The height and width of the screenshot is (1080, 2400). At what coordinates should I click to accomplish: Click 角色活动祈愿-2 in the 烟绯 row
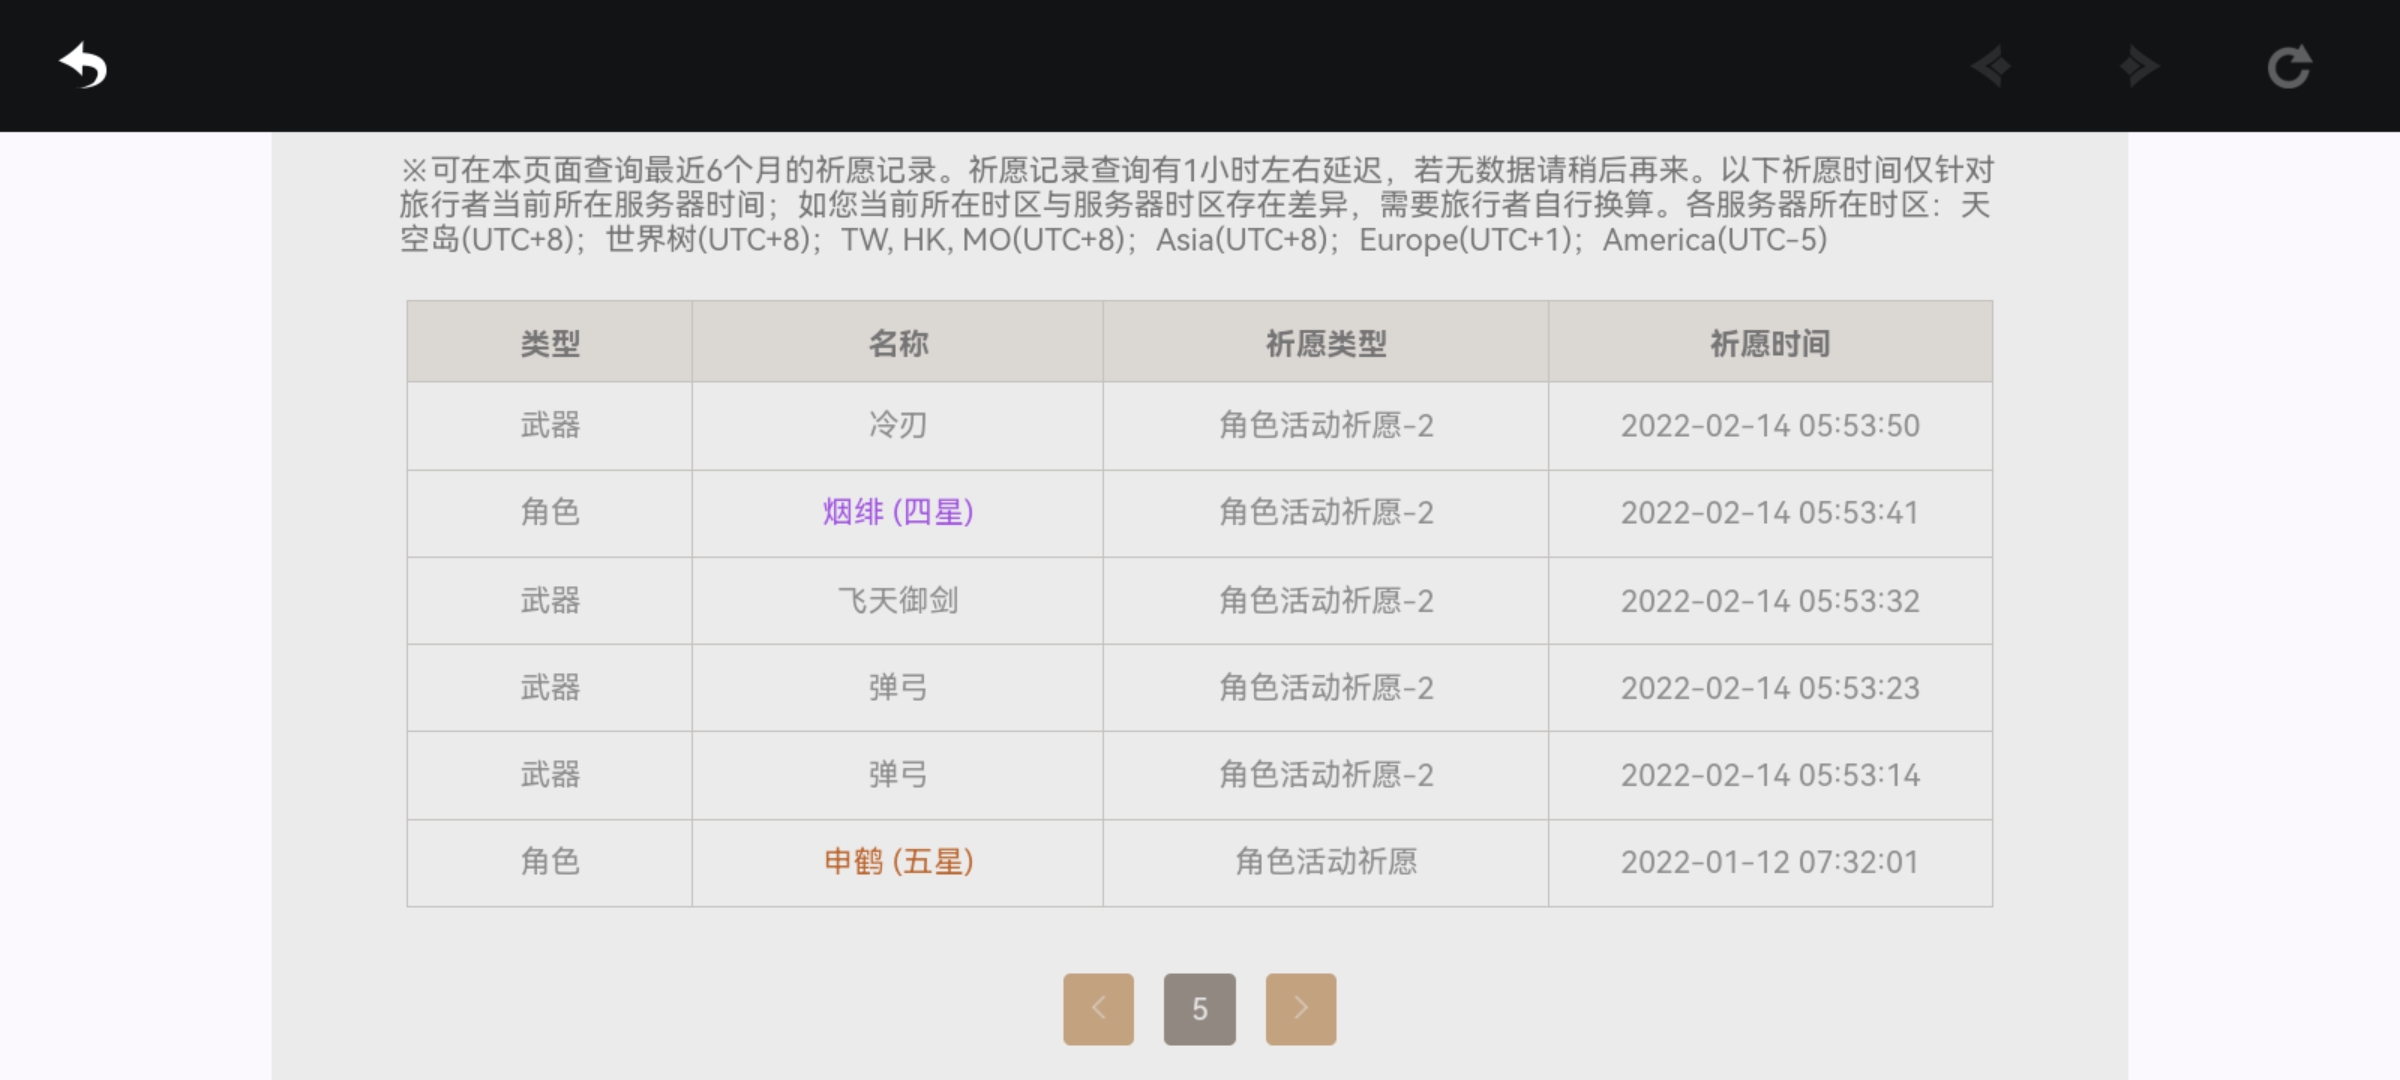[1326, 512]
